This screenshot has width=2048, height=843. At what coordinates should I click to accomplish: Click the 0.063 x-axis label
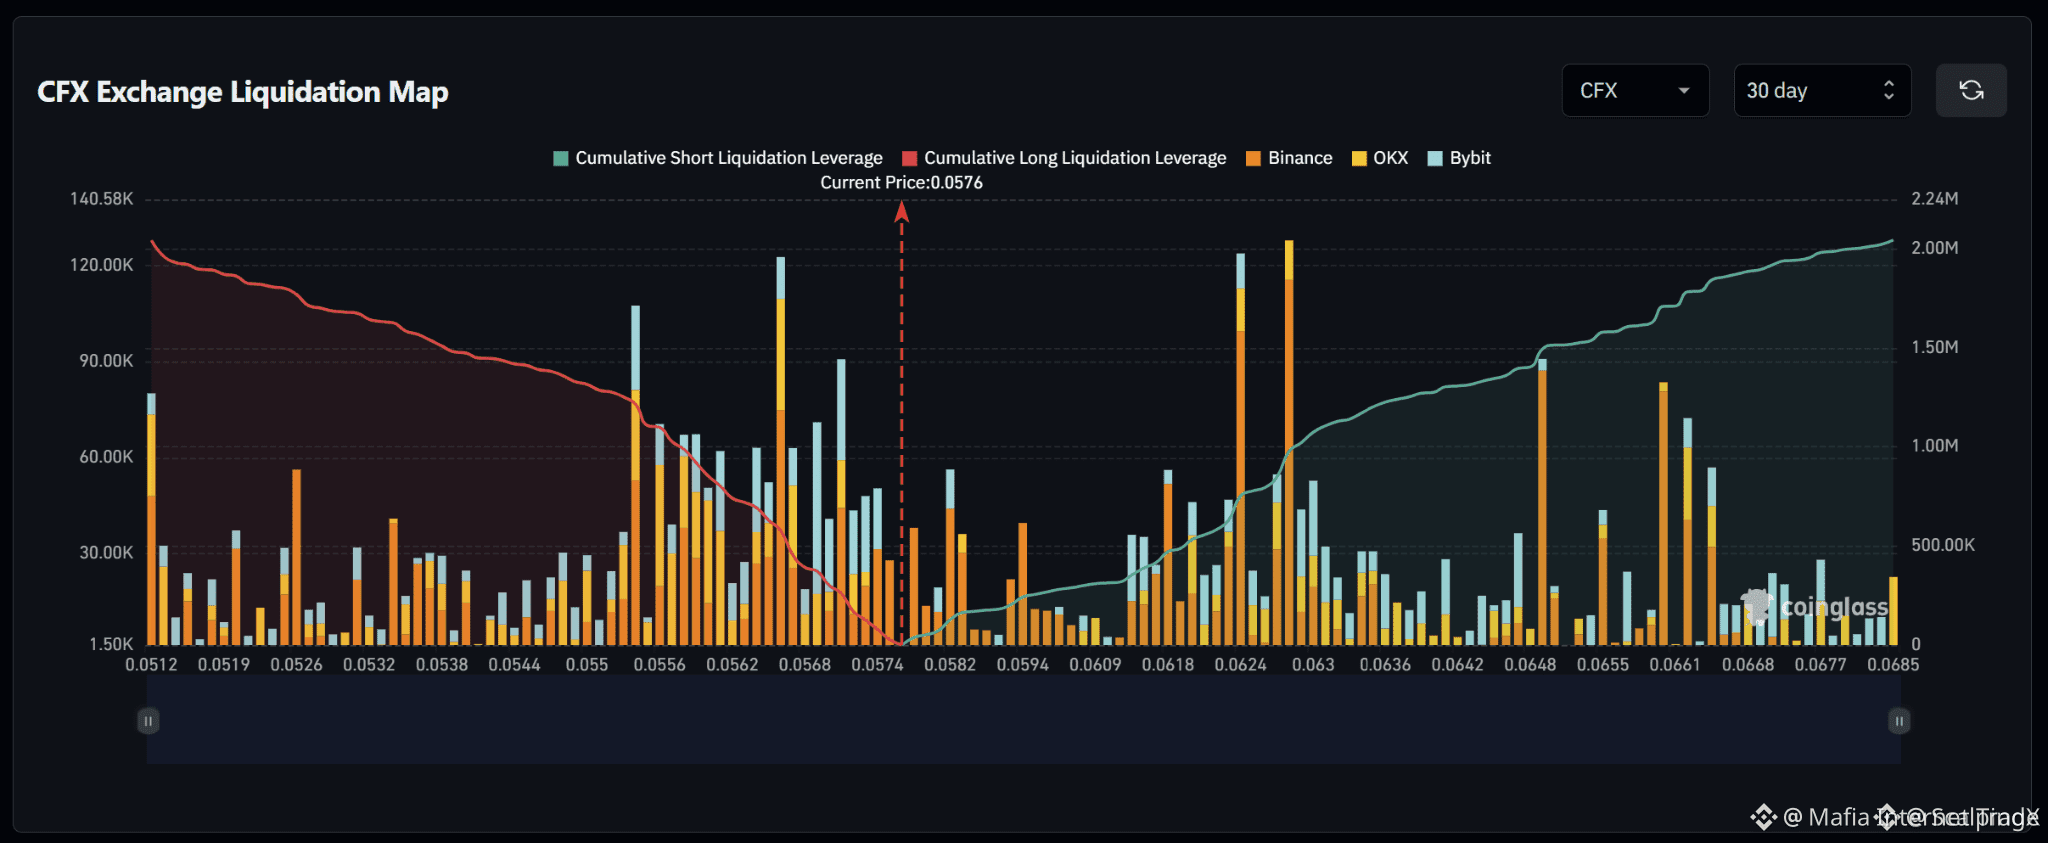coord(1313,665)
